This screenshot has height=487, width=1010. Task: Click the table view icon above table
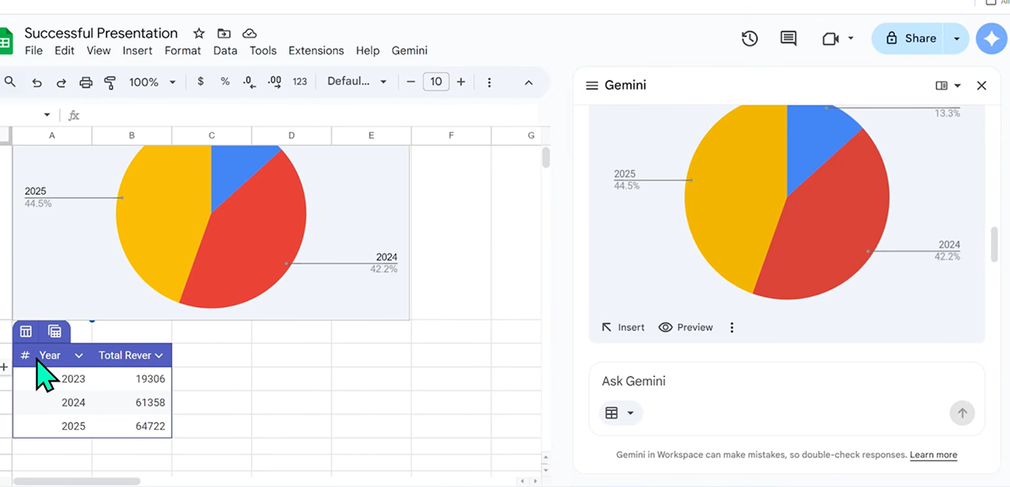(x=26, y=332)
